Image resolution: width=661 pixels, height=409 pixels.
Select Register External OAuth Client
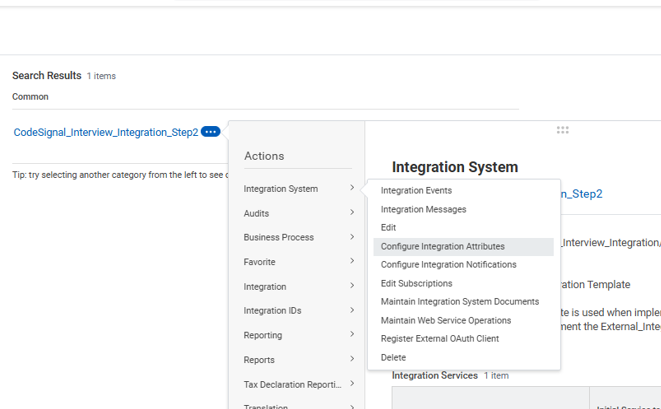coord(464,339)
